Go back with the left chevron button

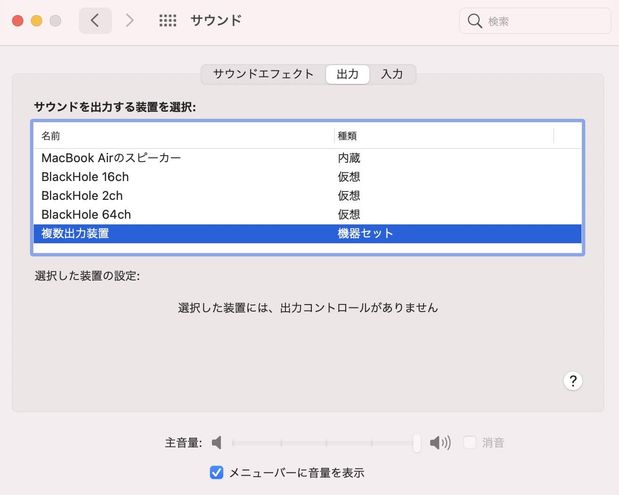95,20
